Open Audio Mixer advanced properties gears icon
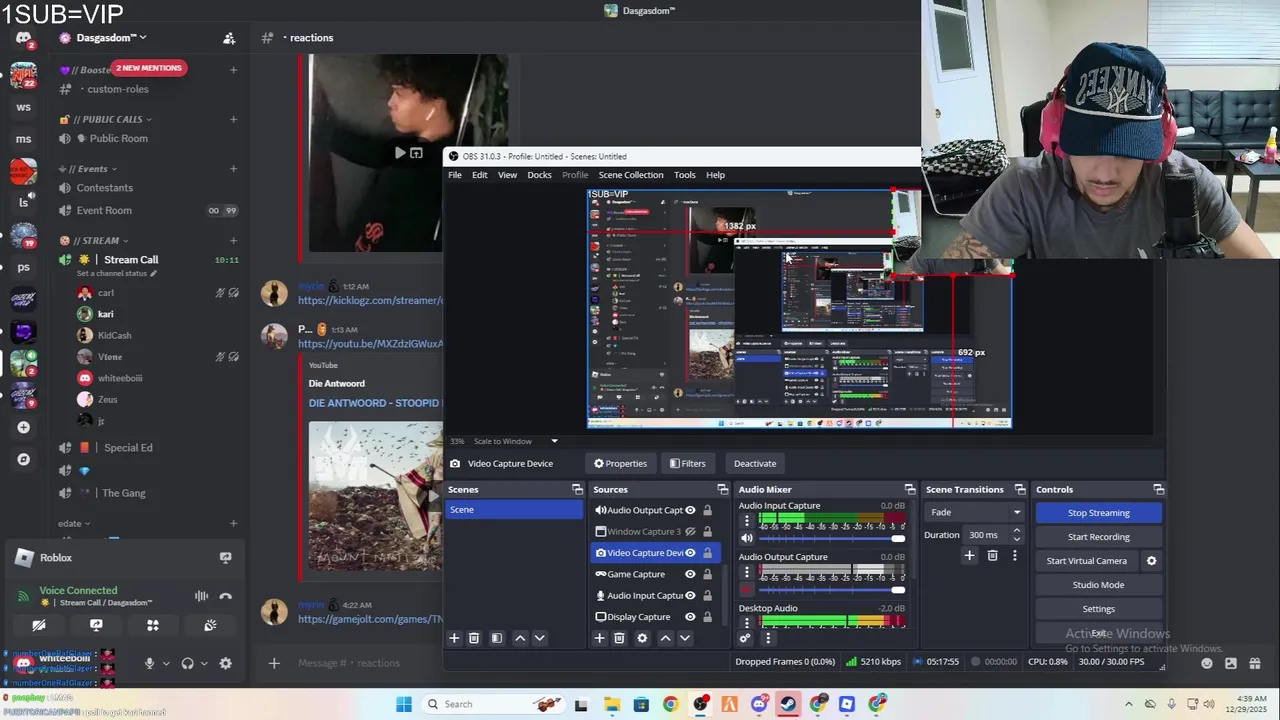This screenshot has height=720, width=1280. [x=745, y=638]
